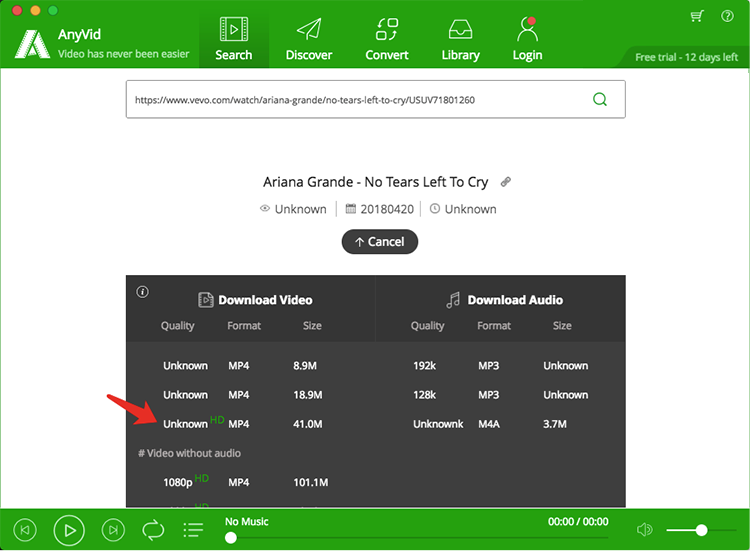Adjust the volume slider
Screen dimensions: 750x551
tap(701, 530)
